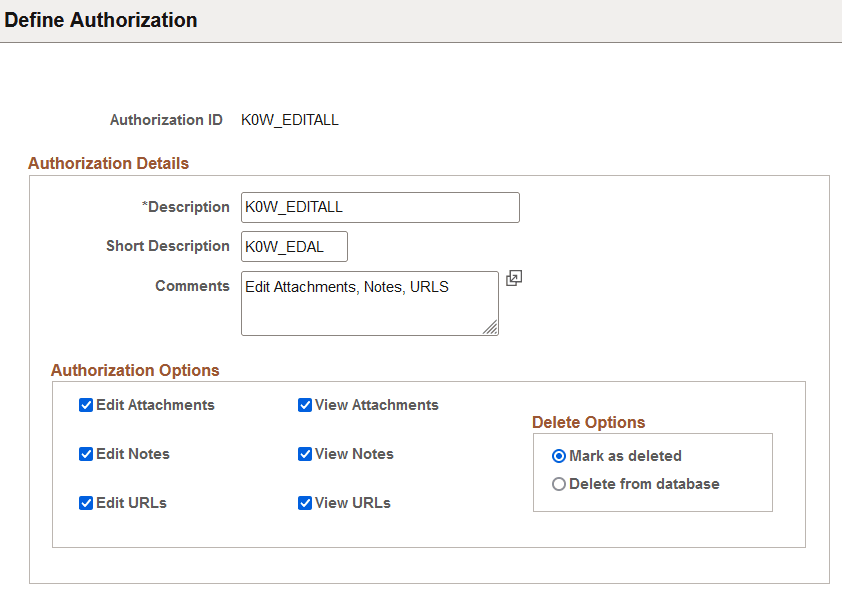The width and height of the screenshot is (842, 598).
Task: Select the Delete from database radio button
Action: (x=559, y=484)
